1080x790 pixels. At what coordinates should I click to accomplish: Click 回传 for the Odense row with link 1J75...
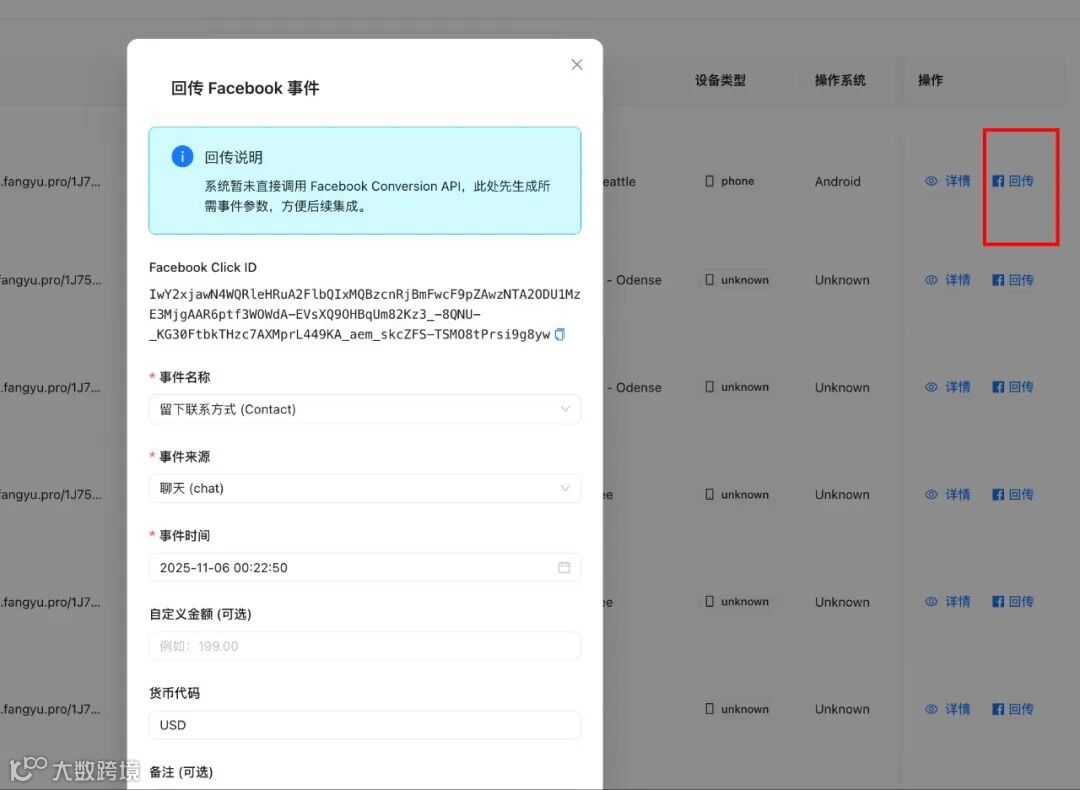(x=1013, y=280)
